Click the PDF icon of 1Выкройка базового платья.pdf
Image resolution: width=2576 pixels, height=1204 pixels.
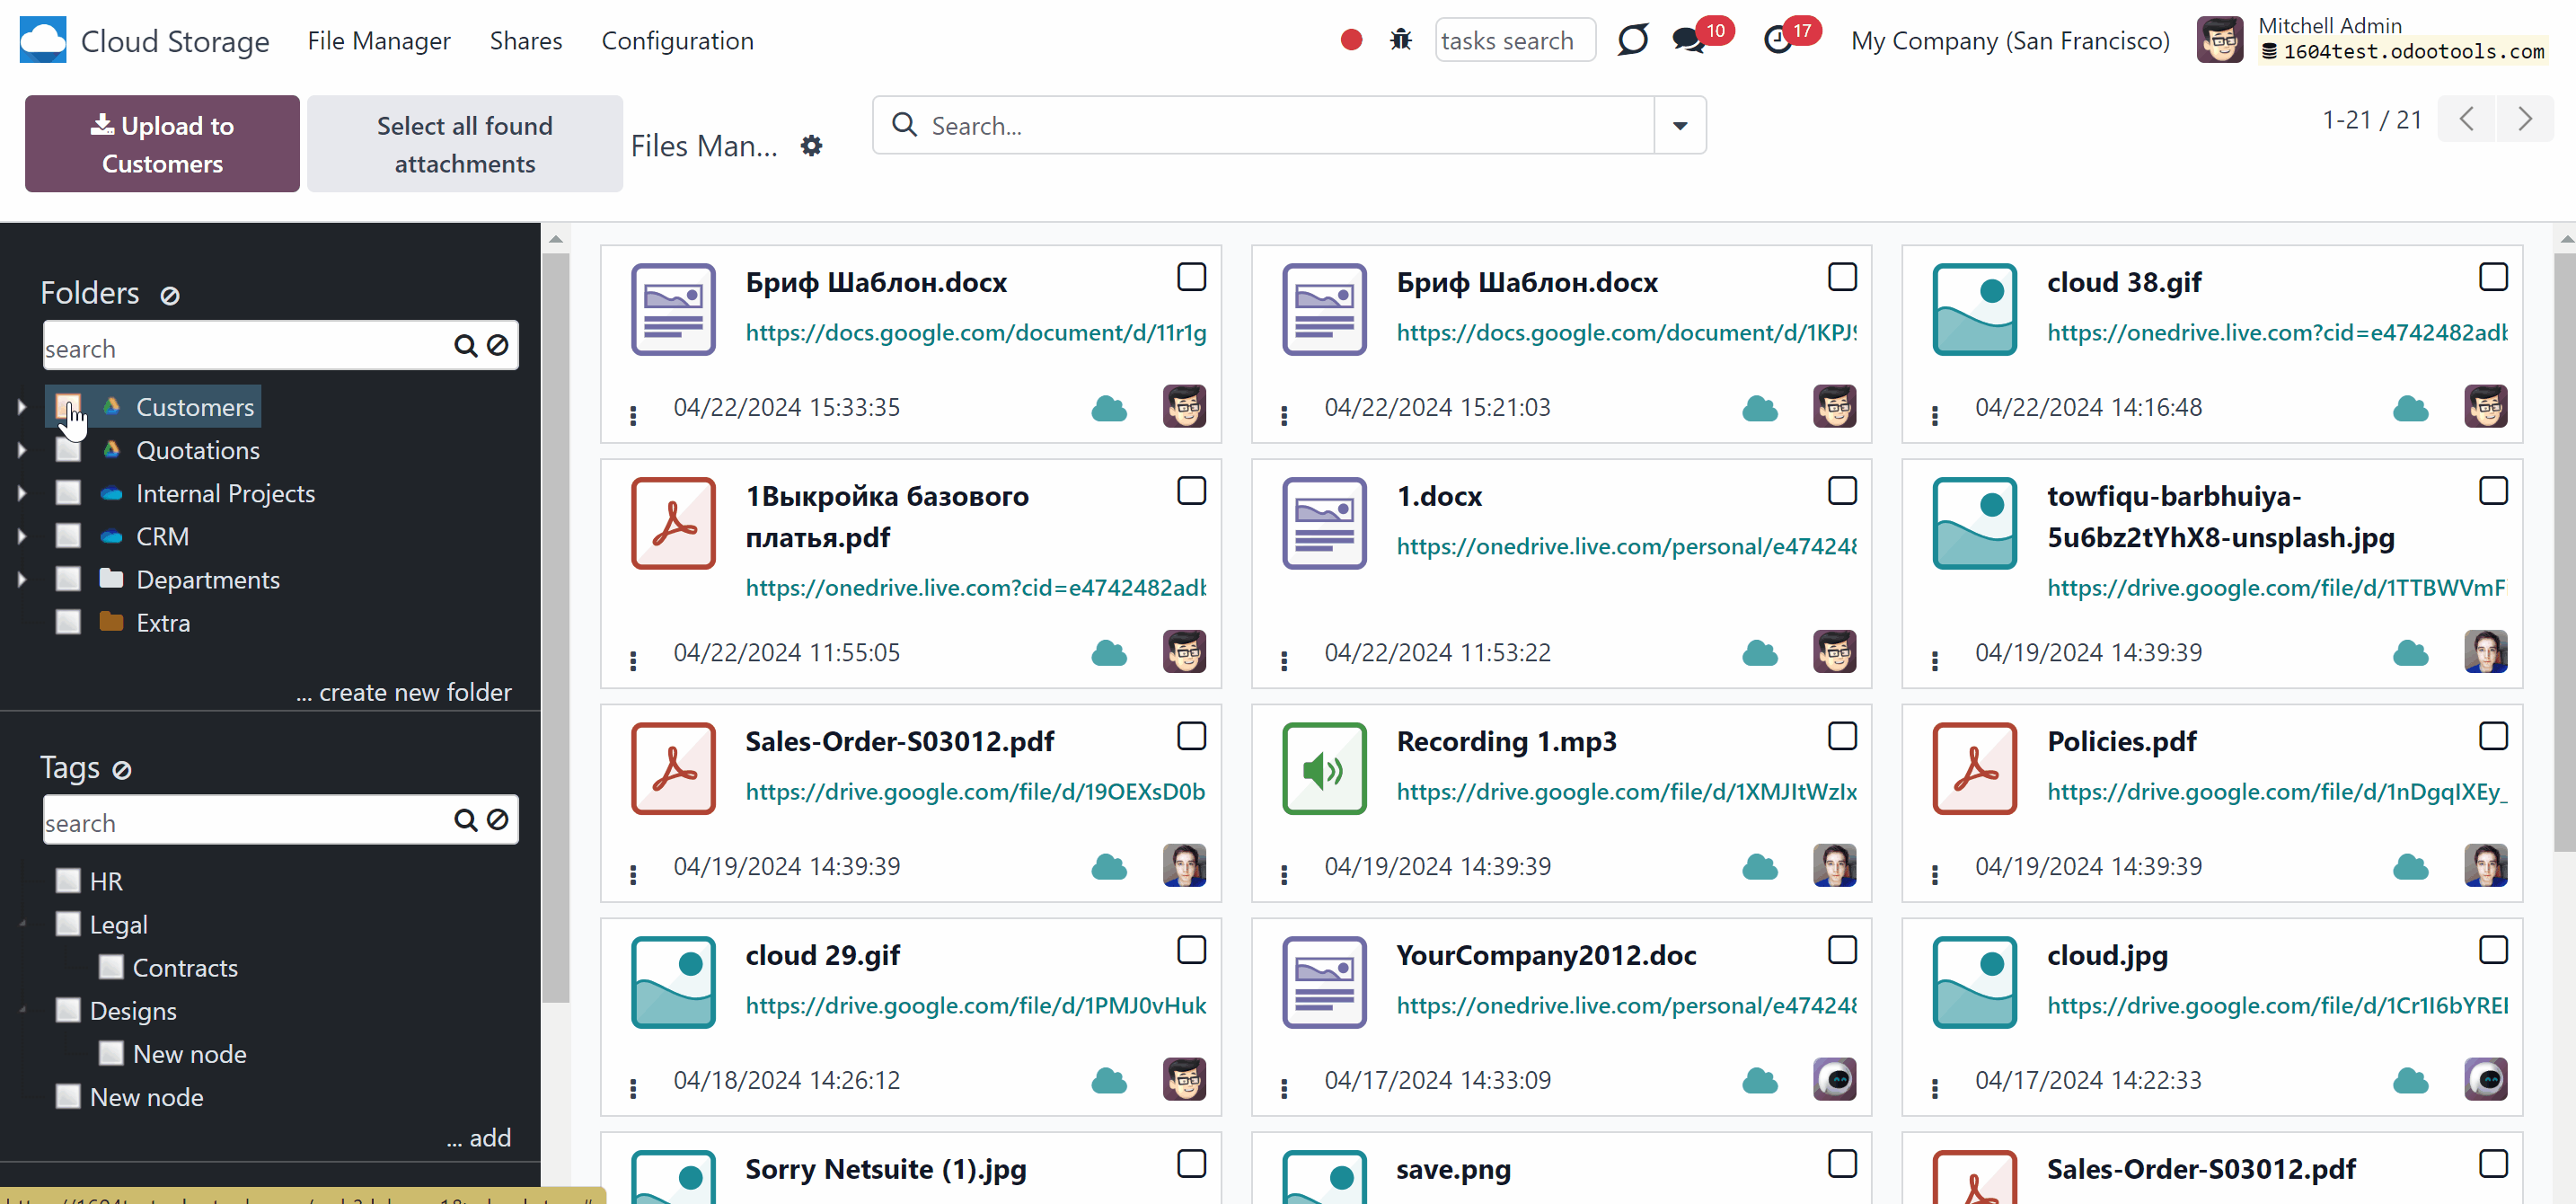(673, 523)
